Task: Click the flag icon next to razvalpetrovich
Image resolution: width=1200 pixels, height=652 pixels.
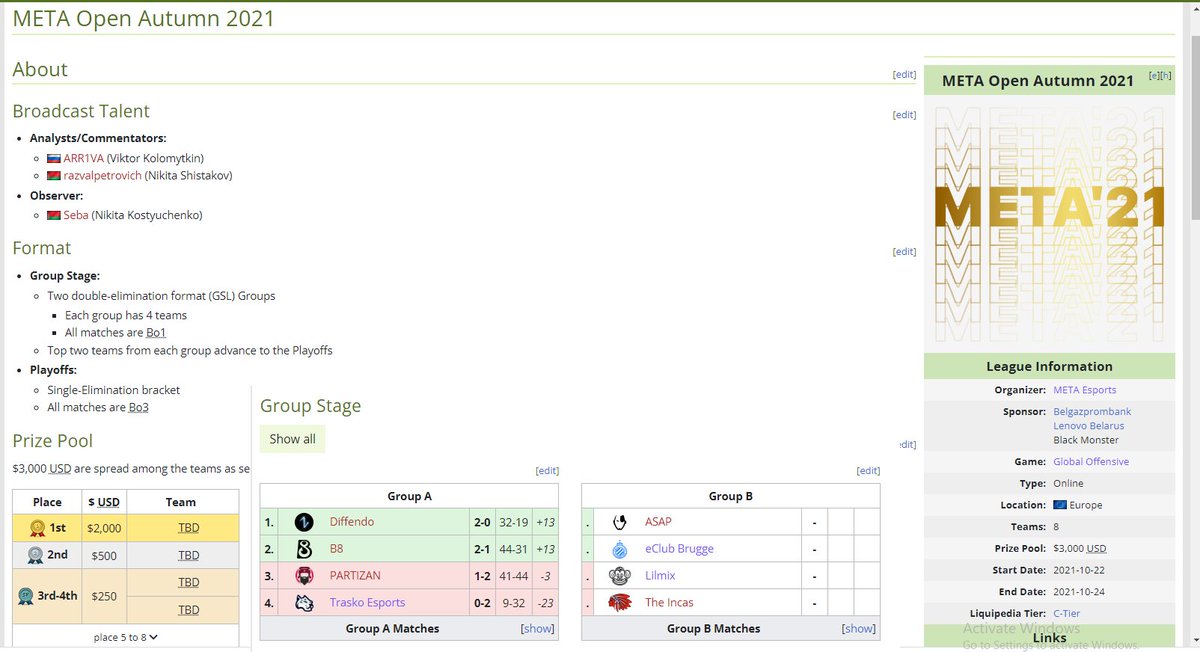Action: pos(54,175)
